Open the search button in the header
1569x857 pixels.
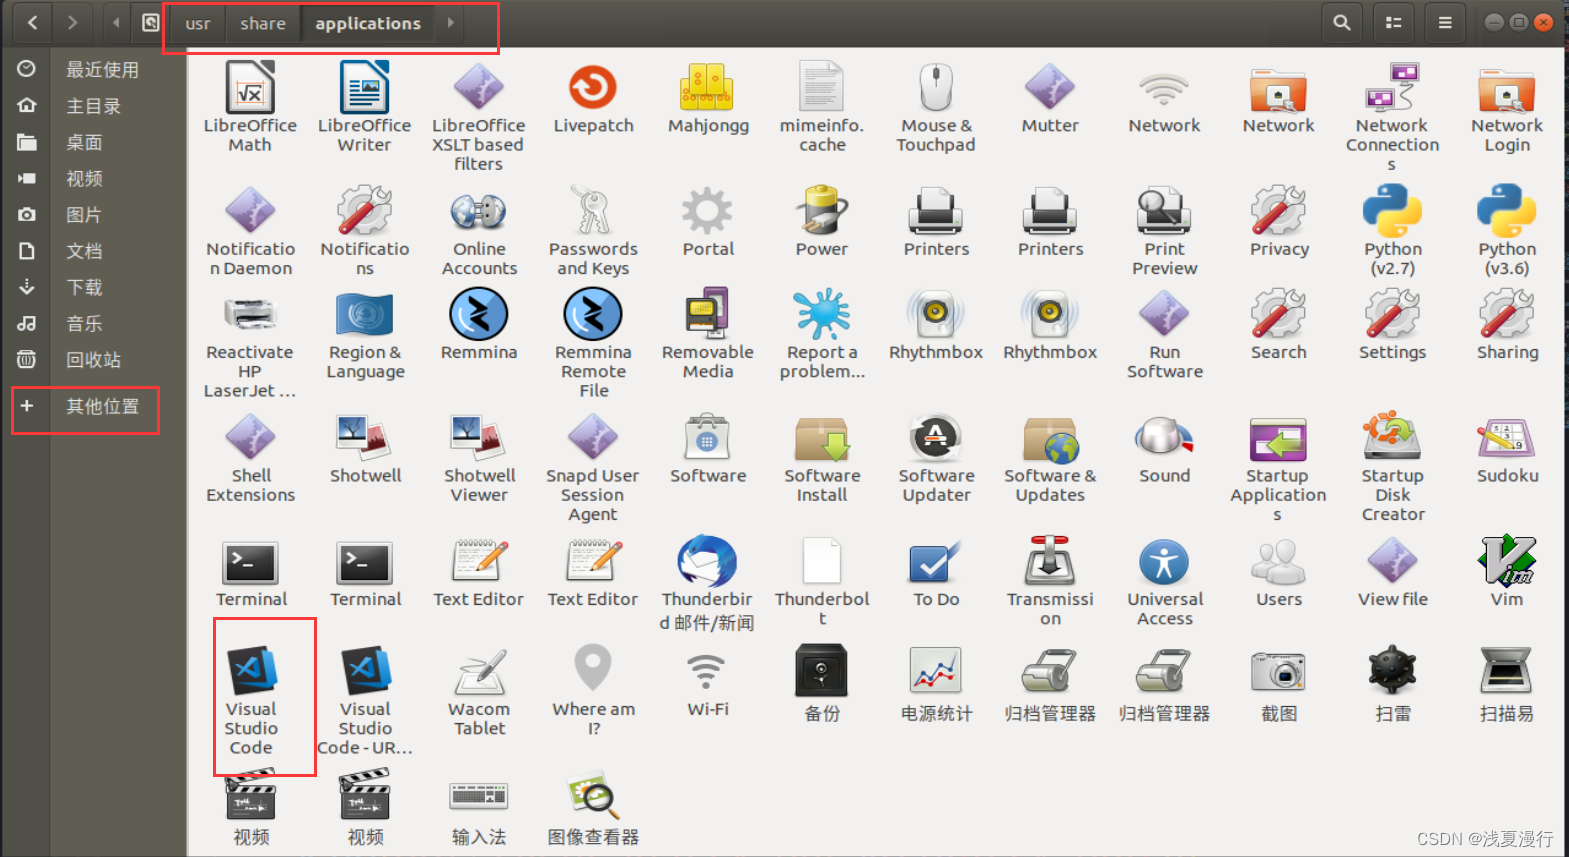(x=1342, y=22)
